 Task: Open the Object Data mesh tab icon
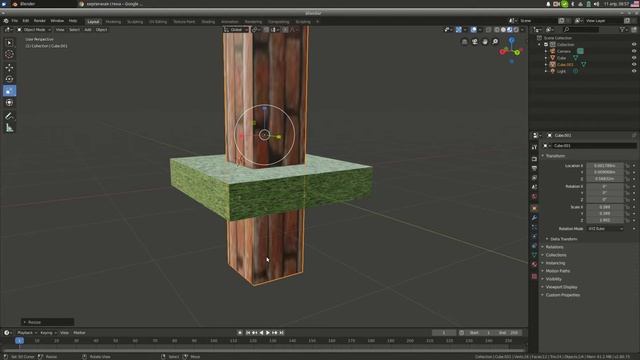(x=534, y=255)
